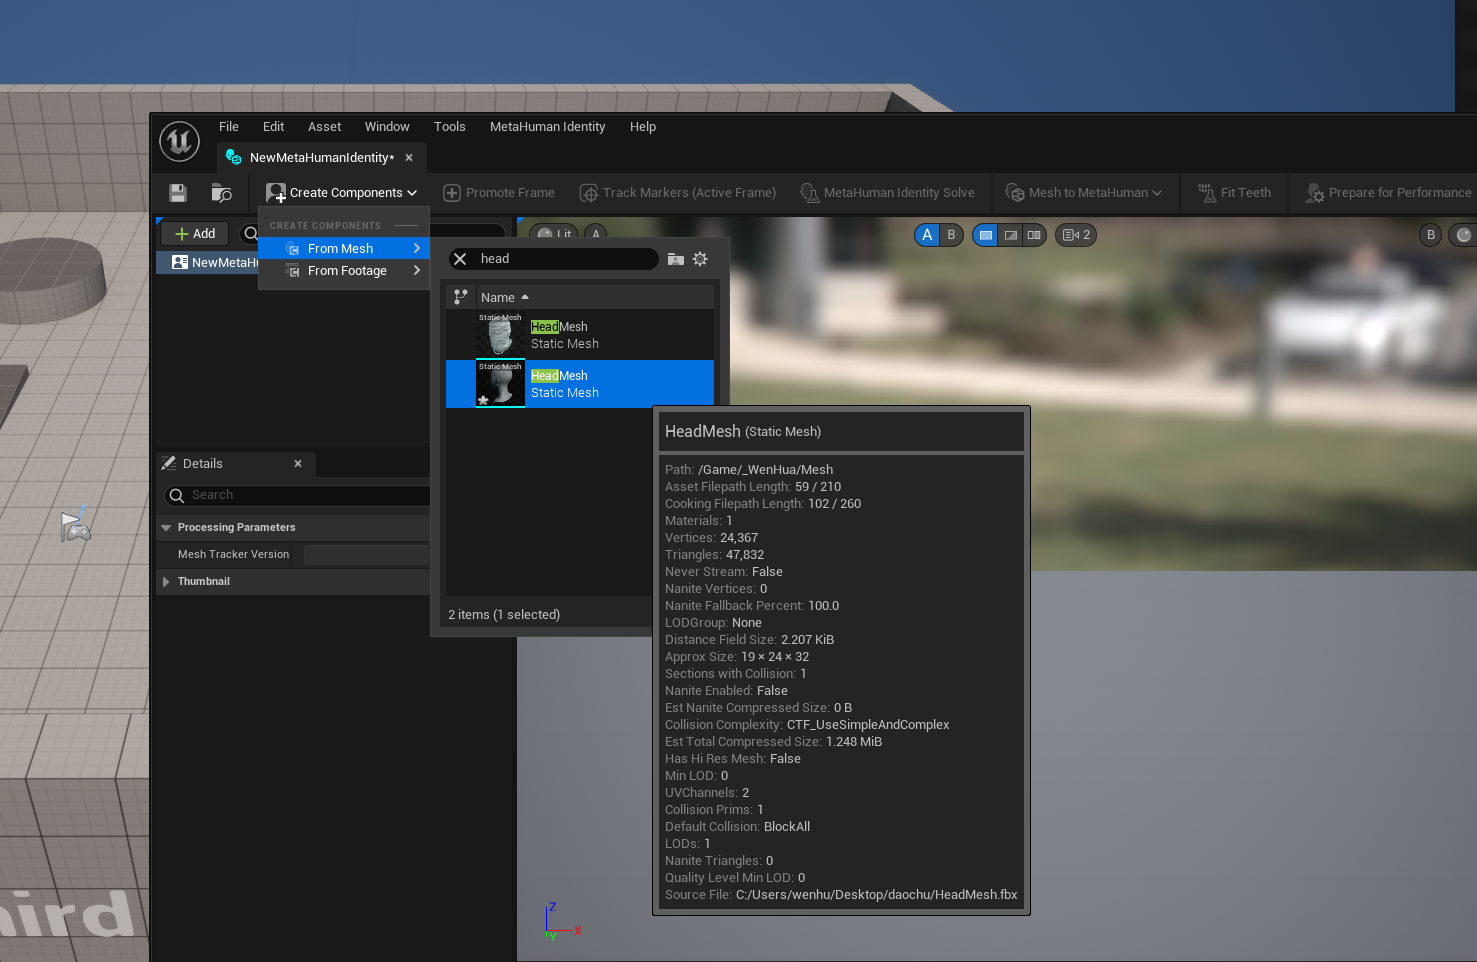Click the tree panel search magnifier
This screenshot has height=962, width=1477.
coord(251,234)
